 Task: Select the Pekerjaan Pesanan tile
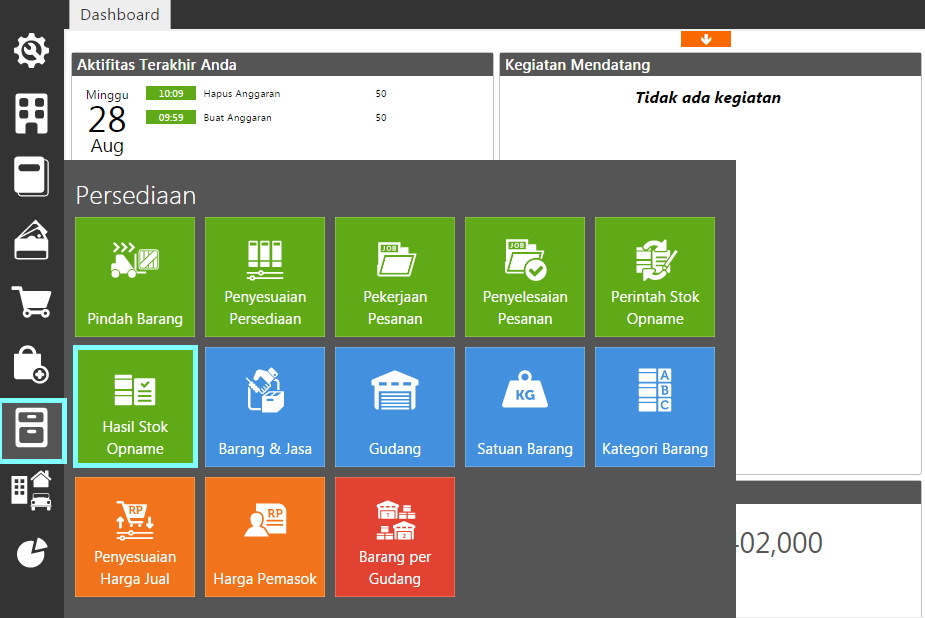pos(395,277)
